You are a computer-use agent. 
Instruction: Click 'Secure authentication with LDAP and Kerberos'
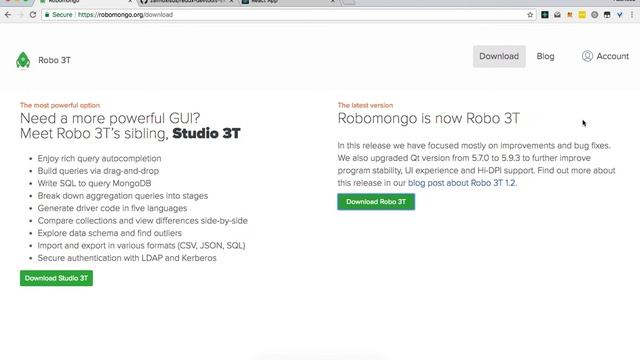(127, 258)
